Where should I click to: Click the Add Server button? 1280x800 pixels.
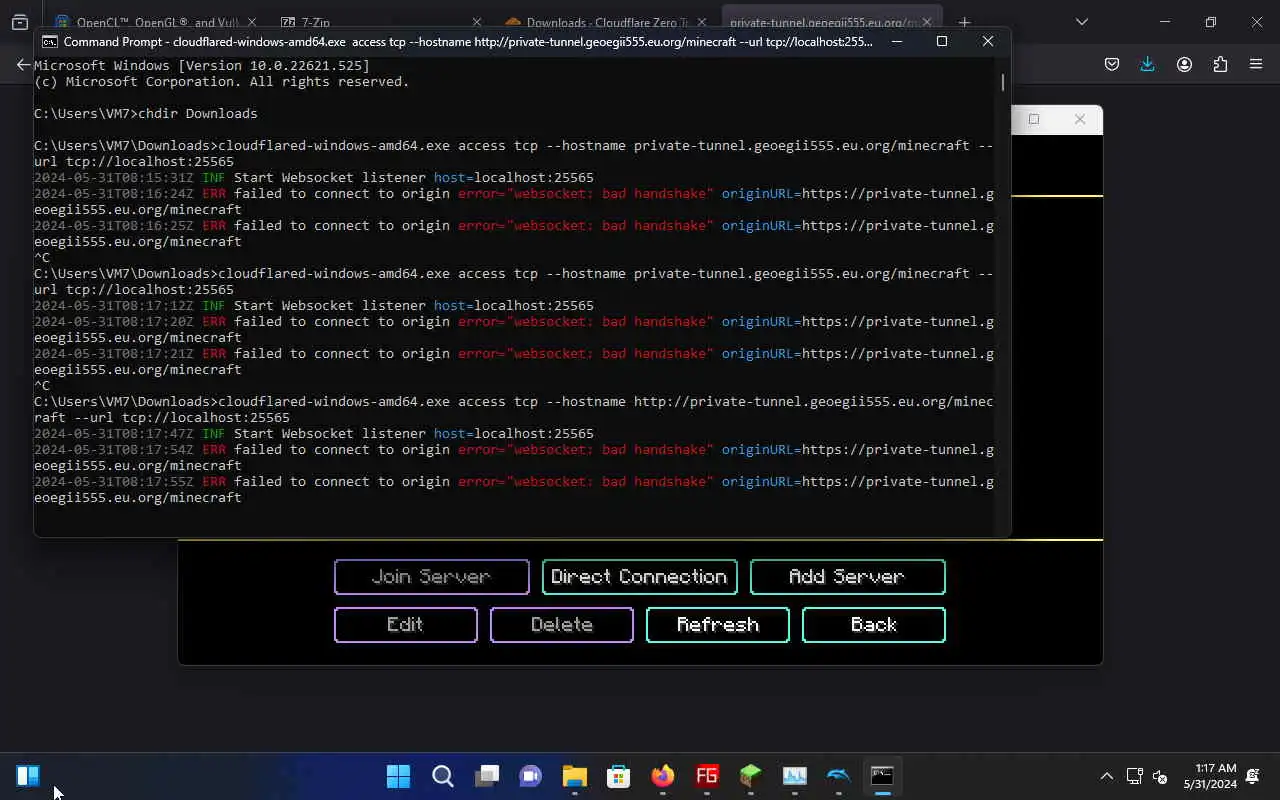coord(847,577)
